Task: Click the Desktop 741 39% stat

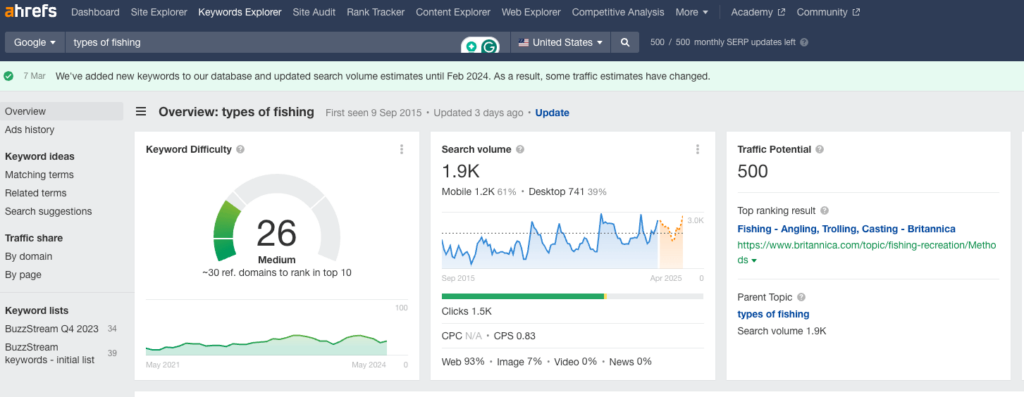Action: tap(568, 192)
